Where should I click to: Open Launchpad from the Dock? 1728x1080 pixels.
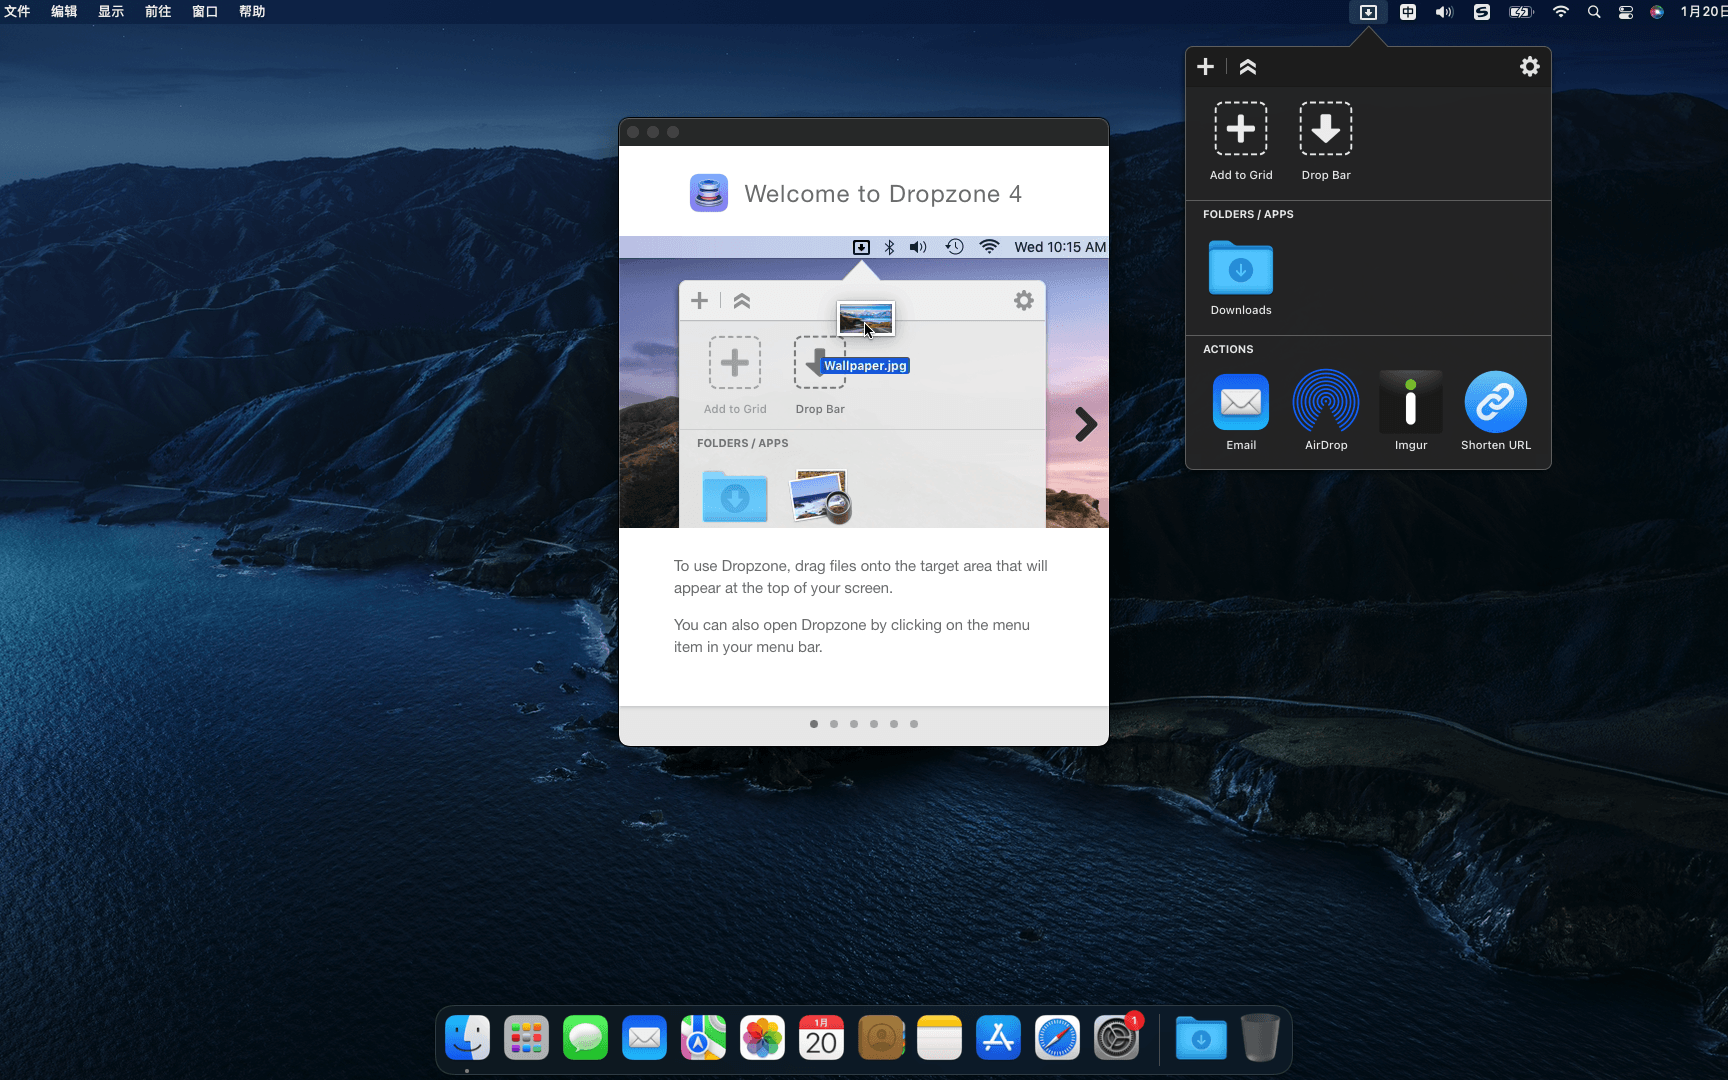click(526, 1038)
